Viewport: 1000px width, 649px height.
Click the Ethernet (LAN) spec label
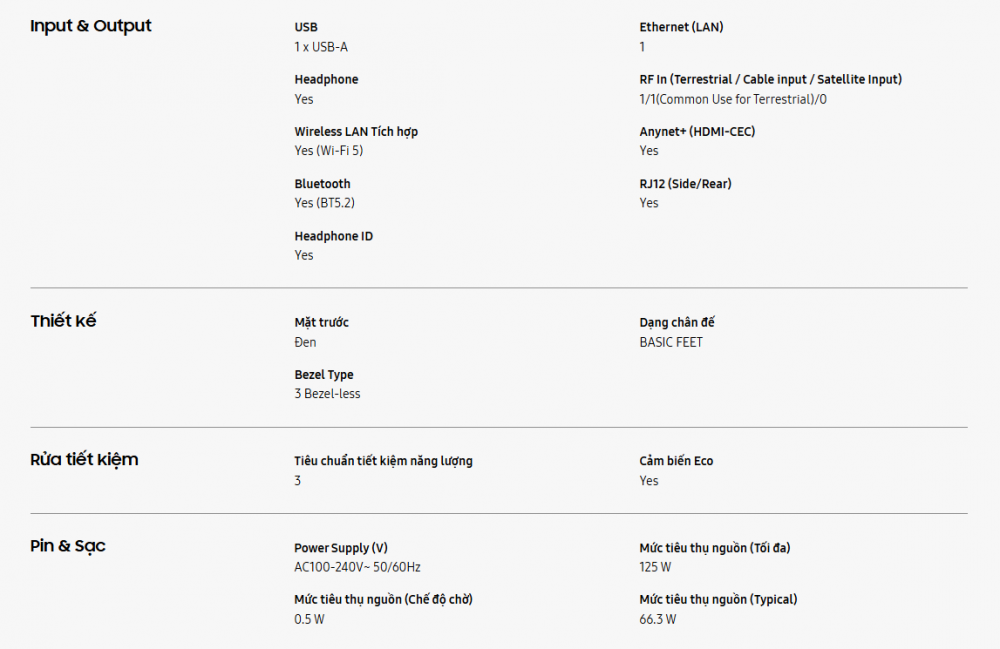point(681,27)
